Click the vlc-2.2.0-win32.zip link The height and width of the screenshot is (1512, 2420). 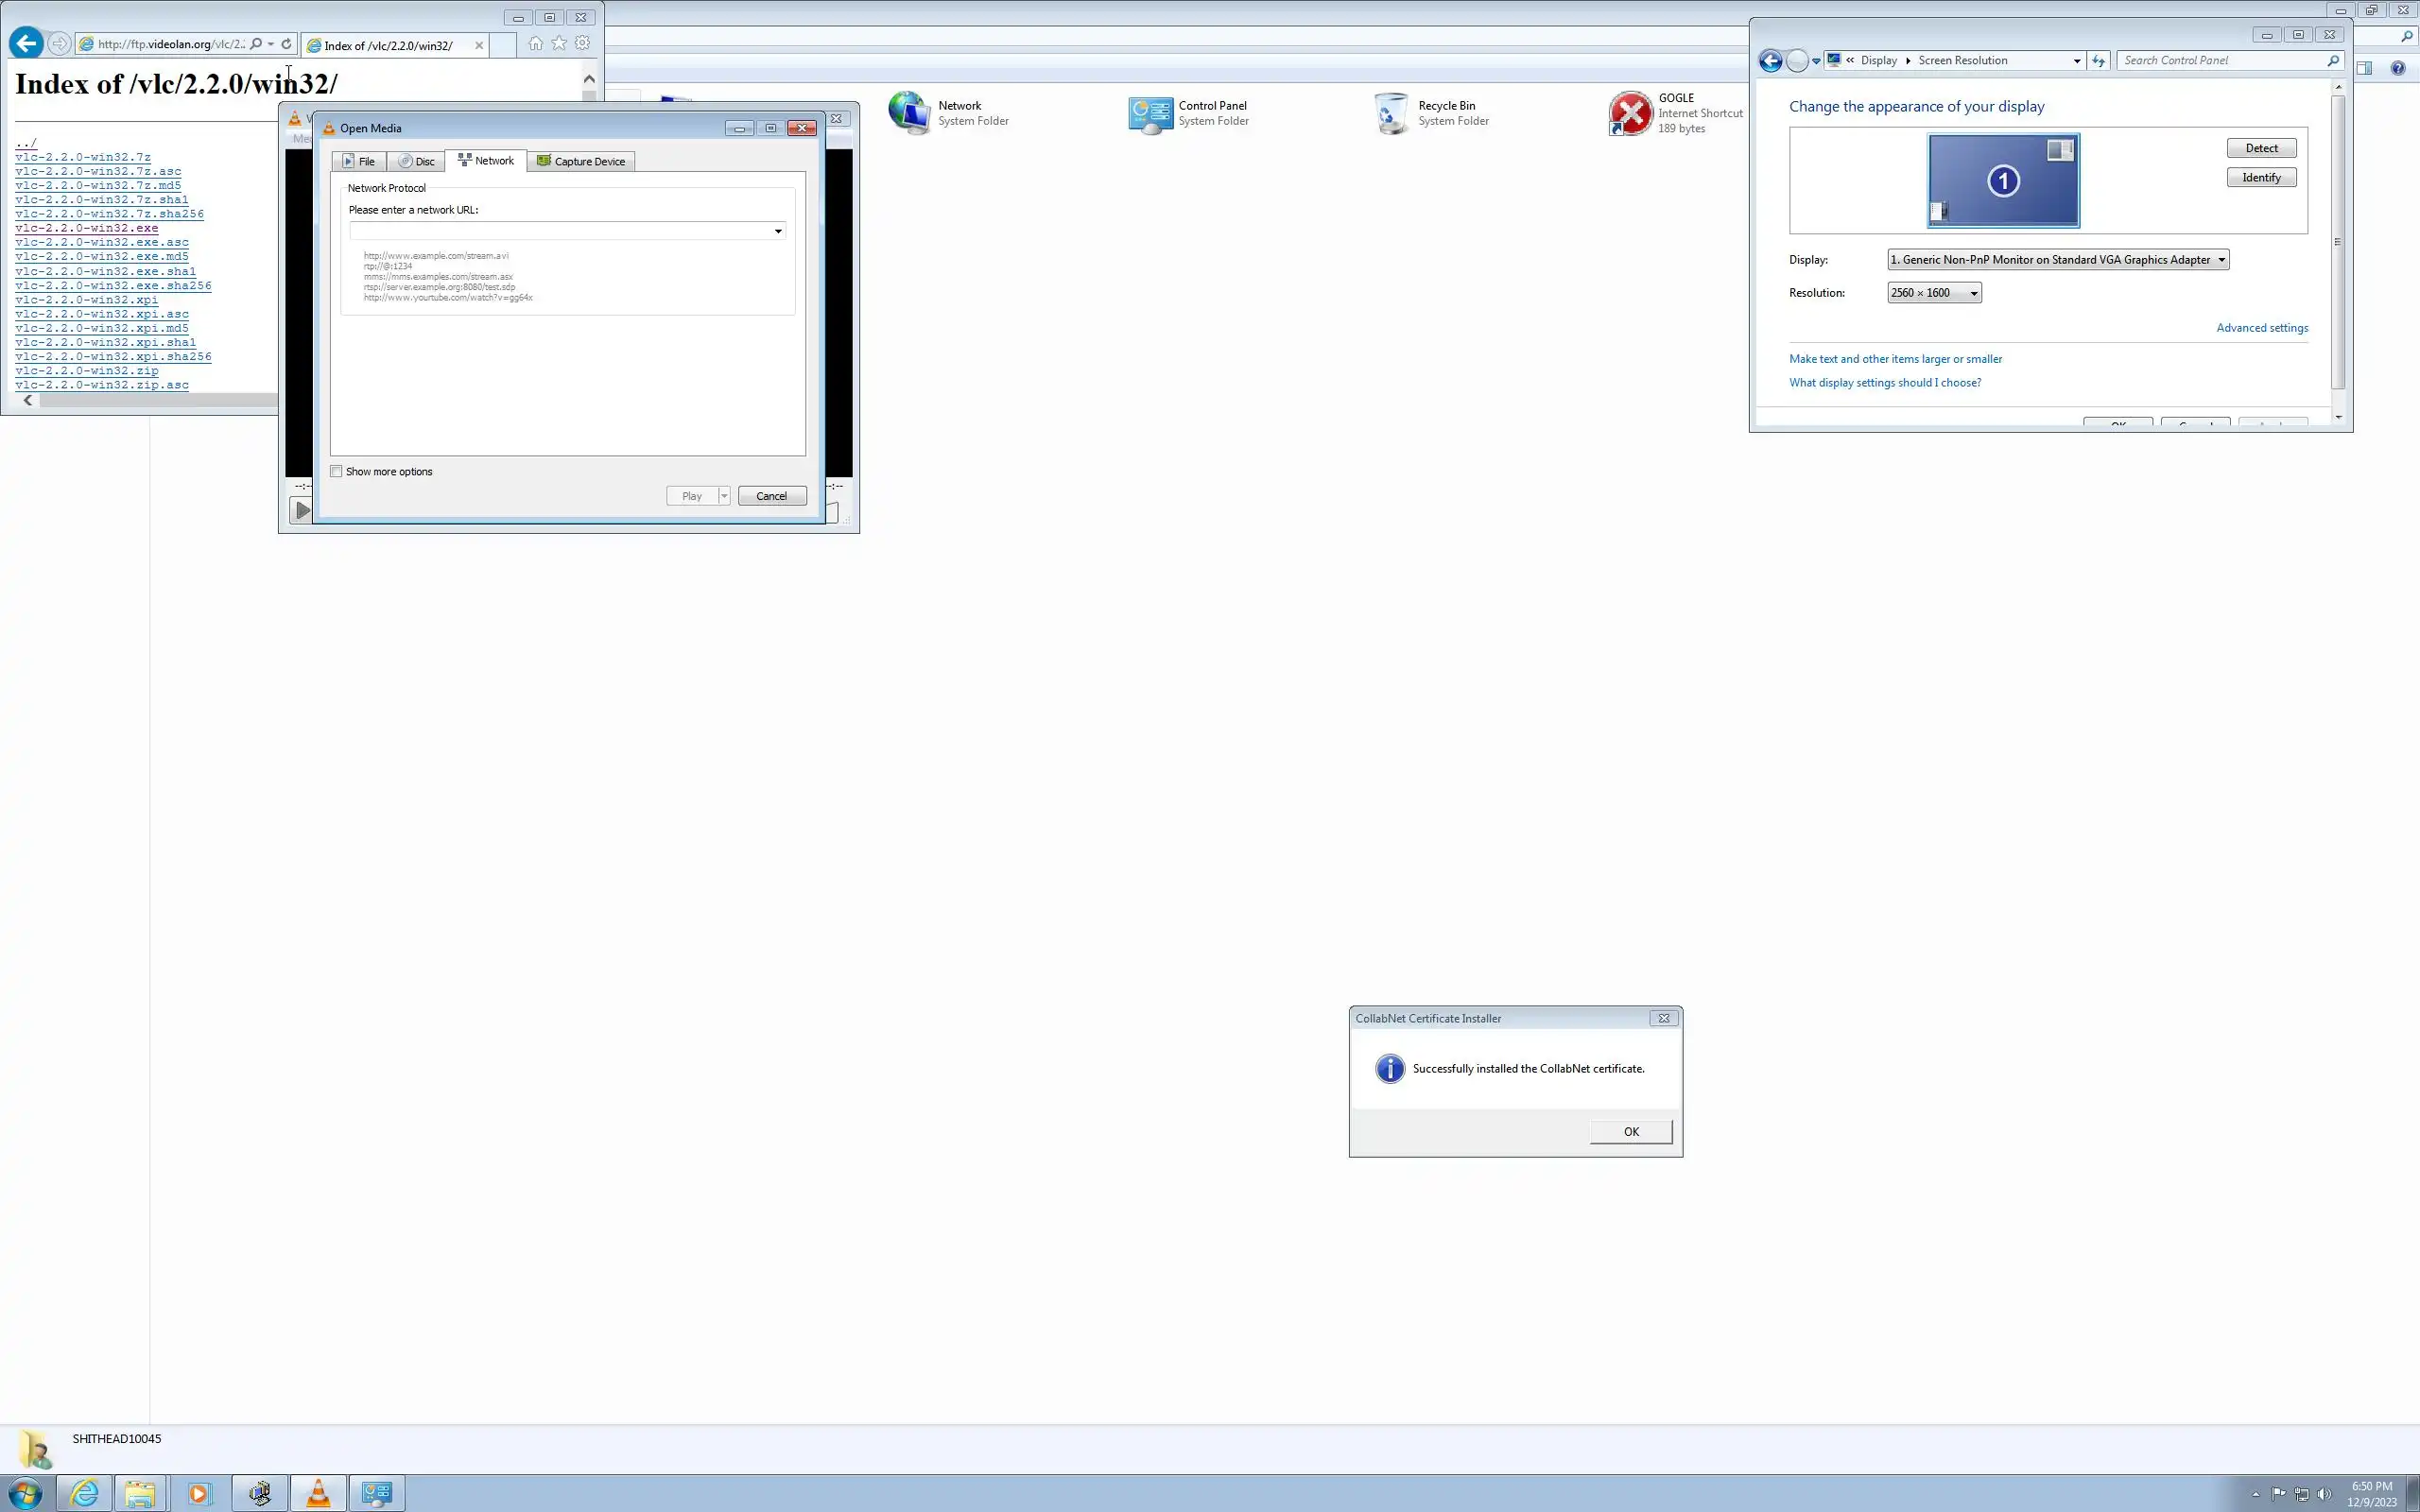pyautogui.click(x=87, y=371)
